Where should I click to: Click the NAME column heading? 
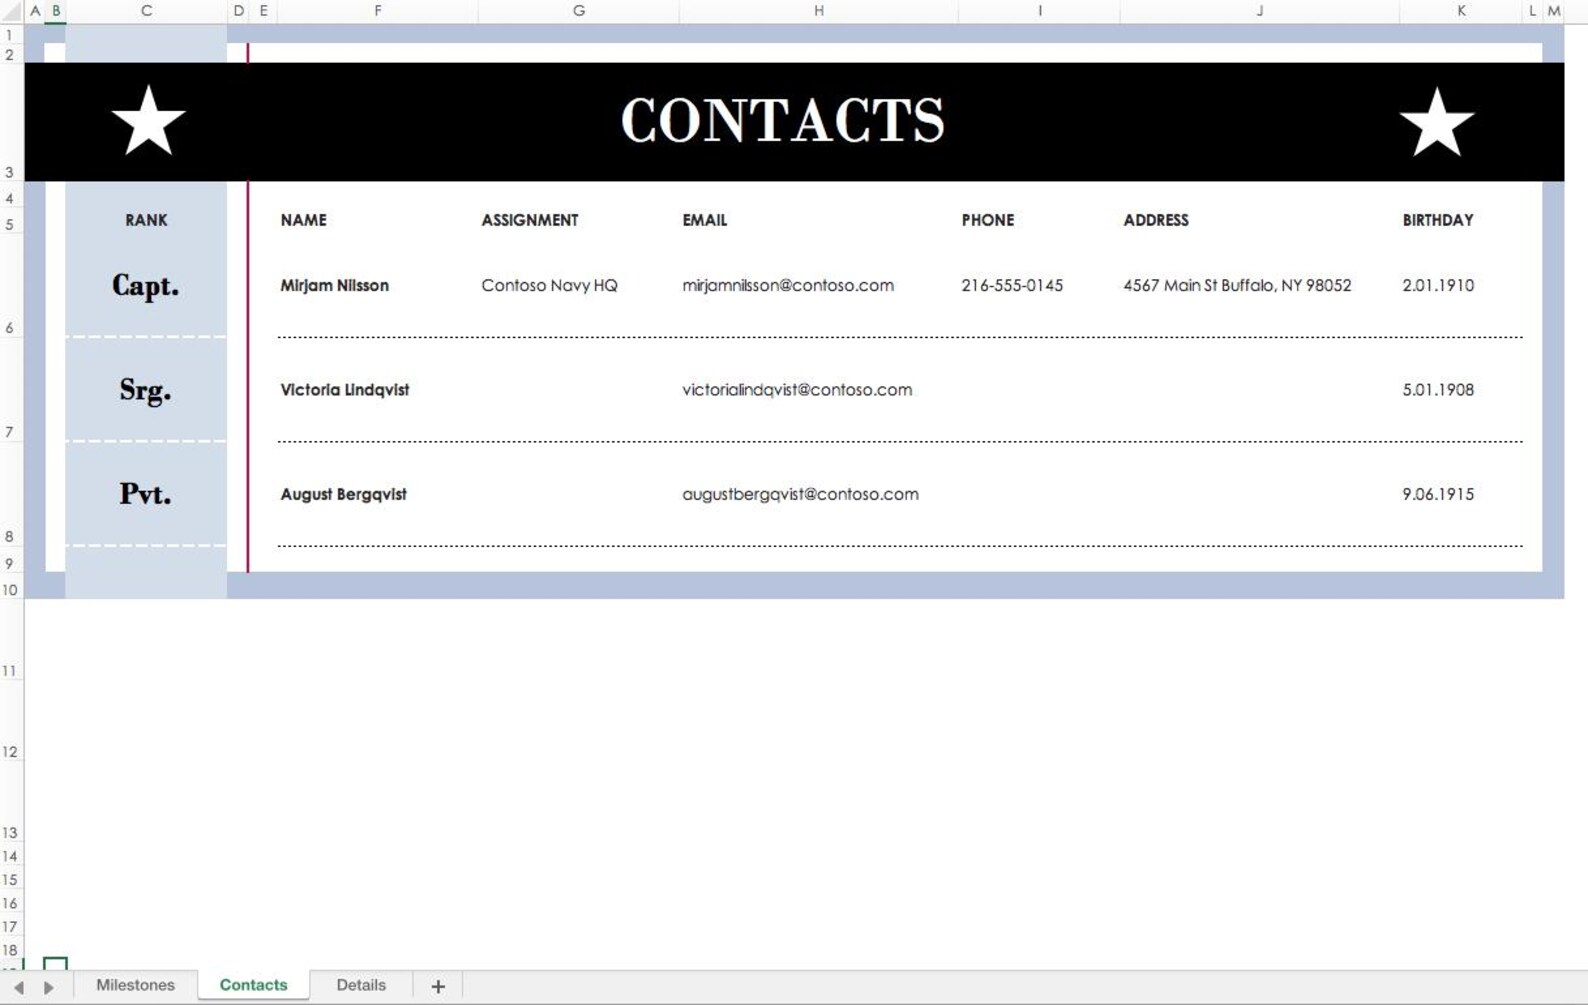303,220
